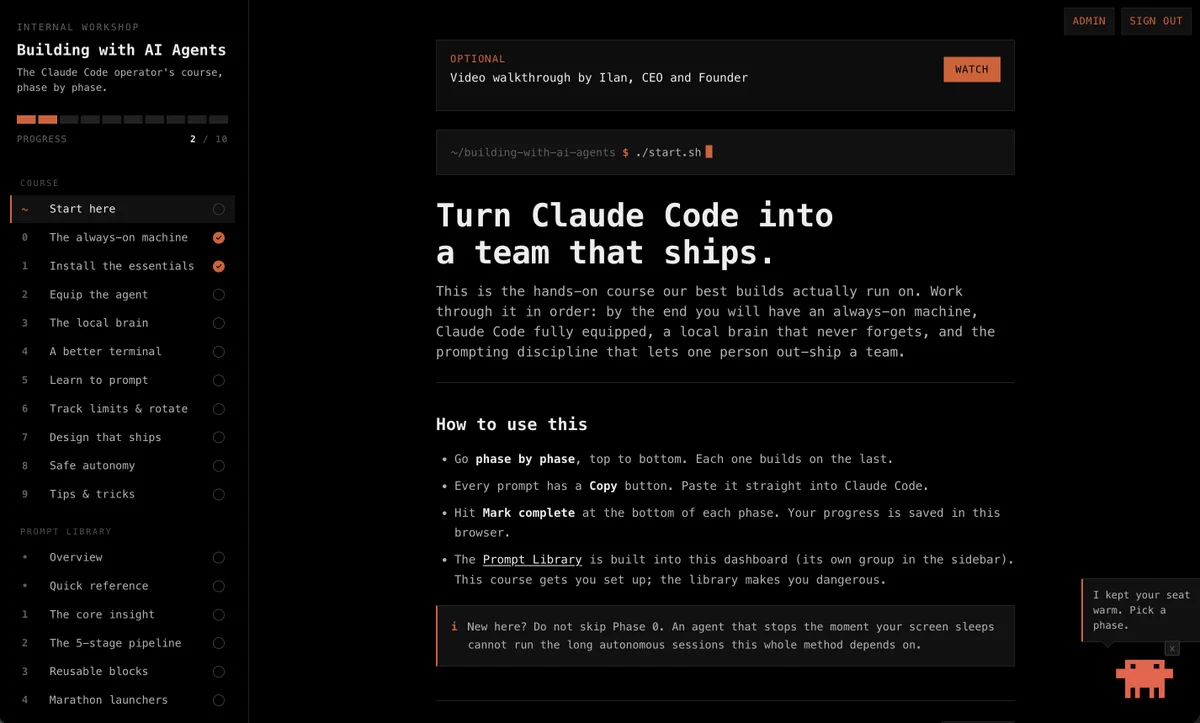Click the COURSE section heading
This screenshot has height=723, width=1200.
tap(39, 183)
